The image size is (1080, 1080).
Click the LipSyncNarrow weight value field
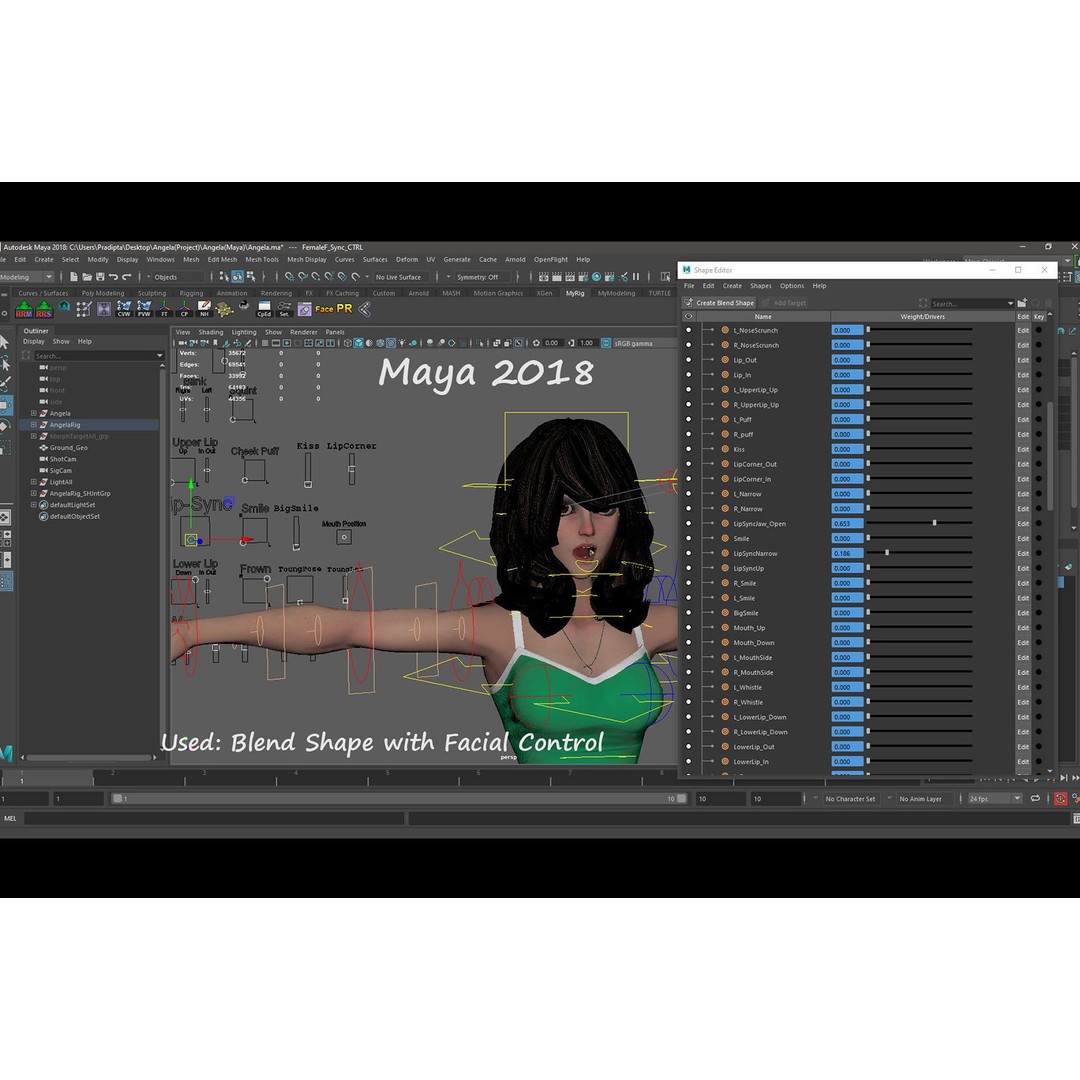tap(847, 553)
